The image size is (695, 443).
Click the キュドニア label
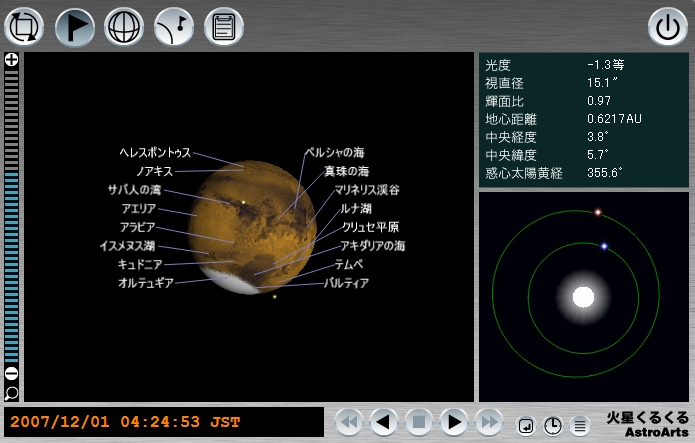(140, 264)
